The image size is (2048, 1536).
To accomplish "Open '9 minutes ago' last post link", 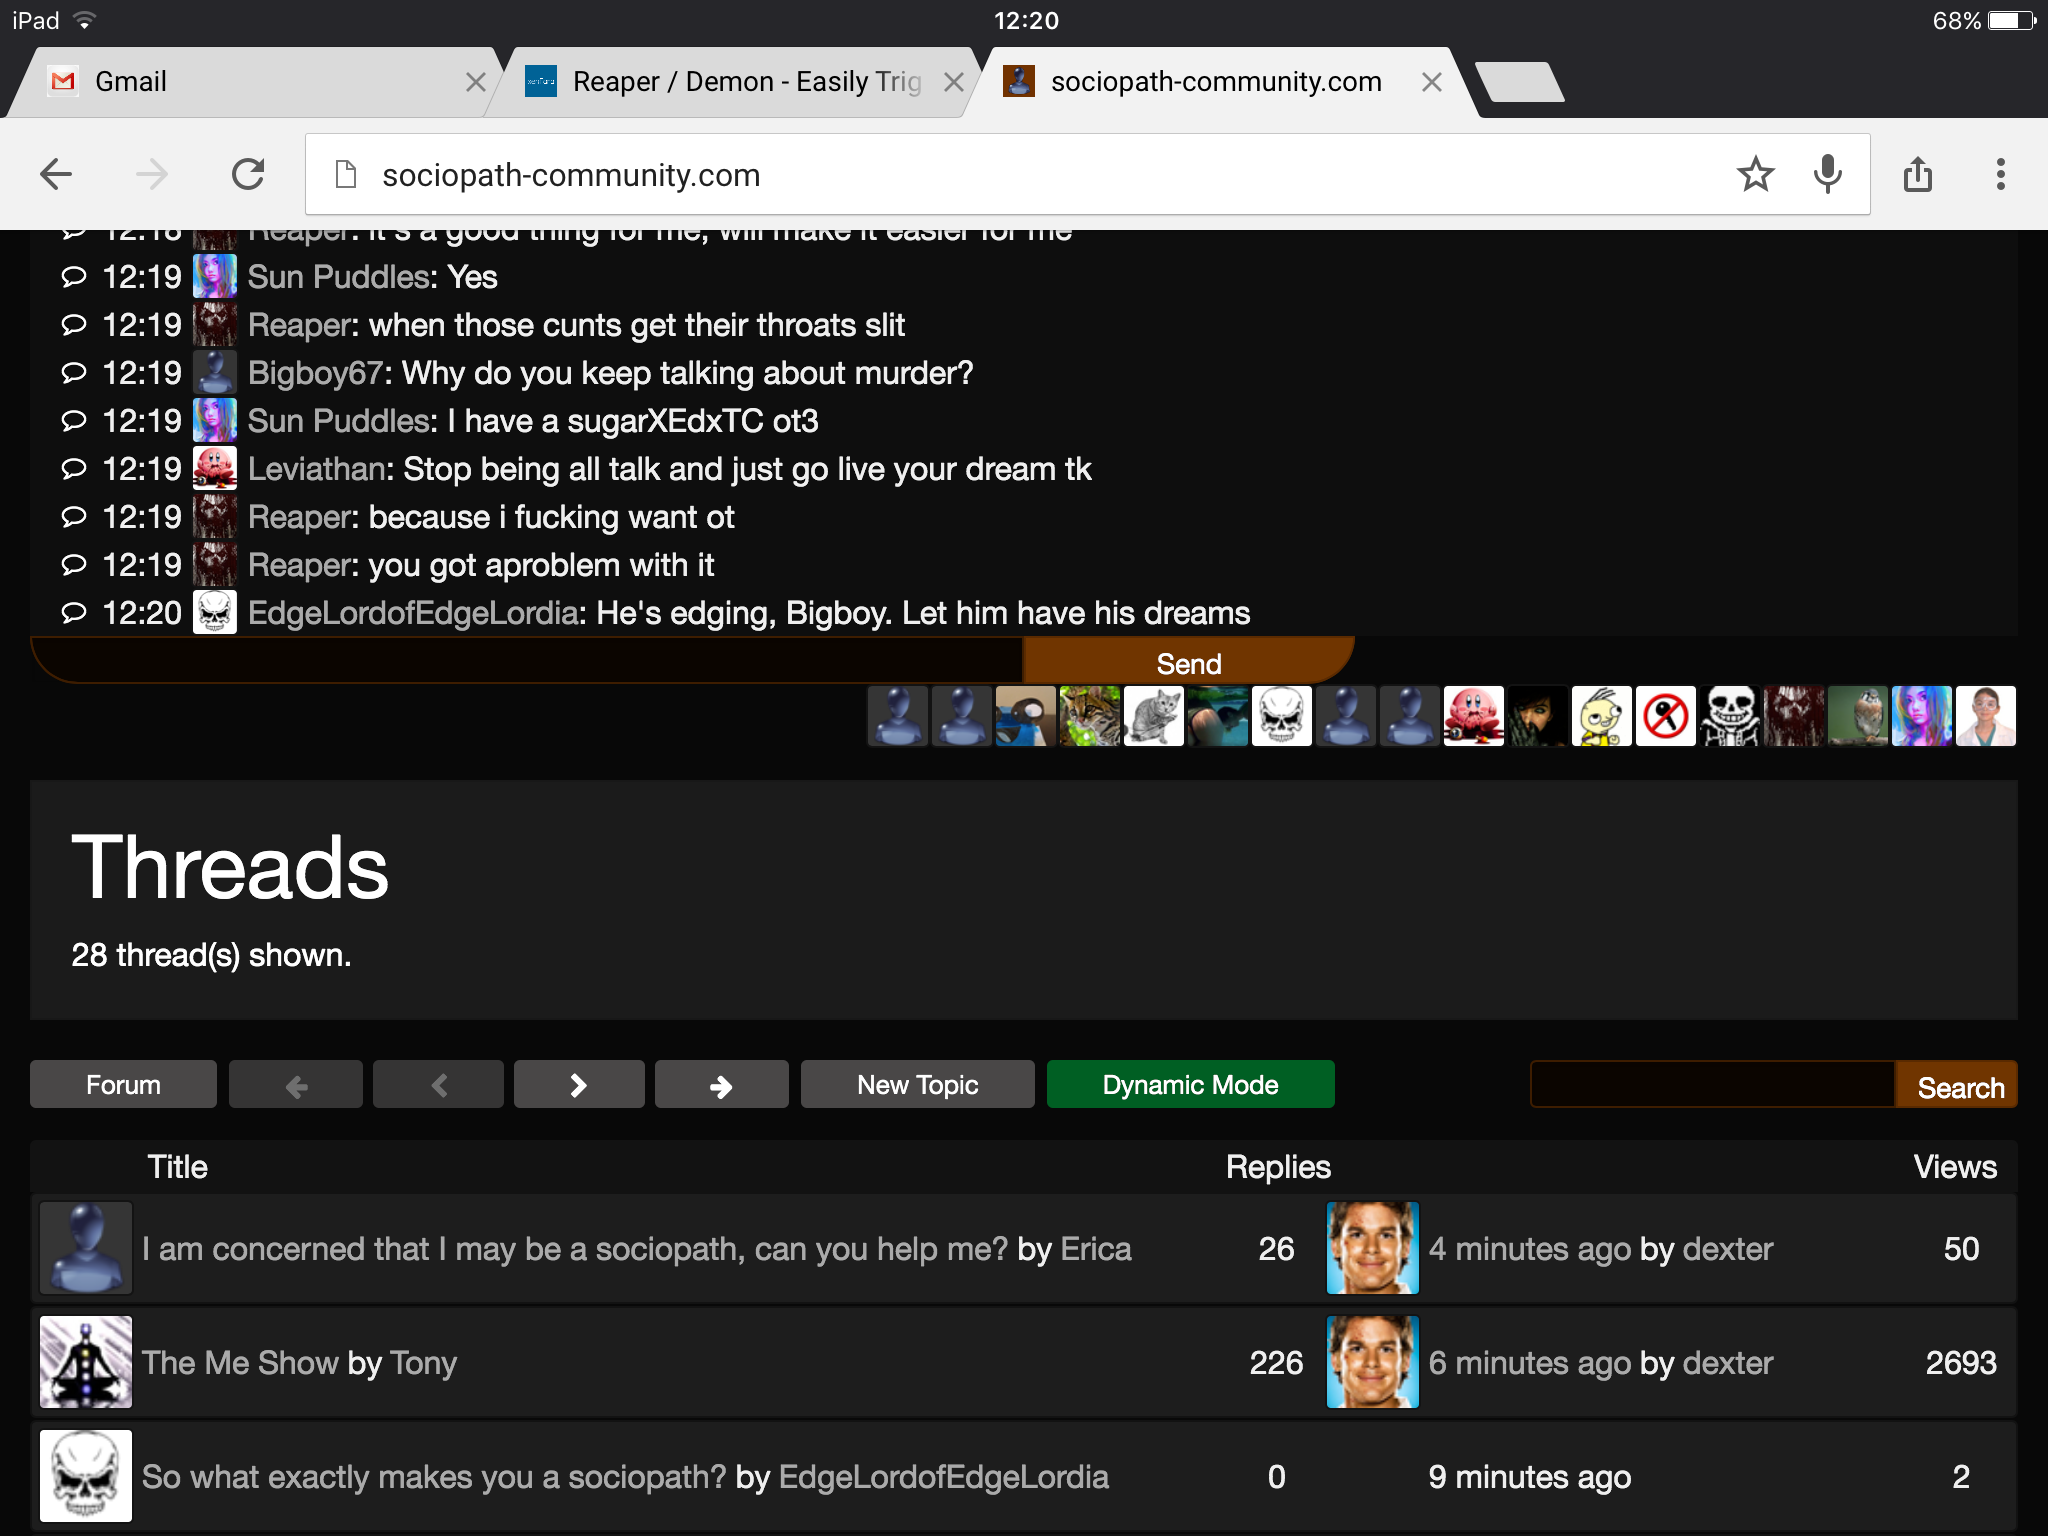I will (1530, 1477).
